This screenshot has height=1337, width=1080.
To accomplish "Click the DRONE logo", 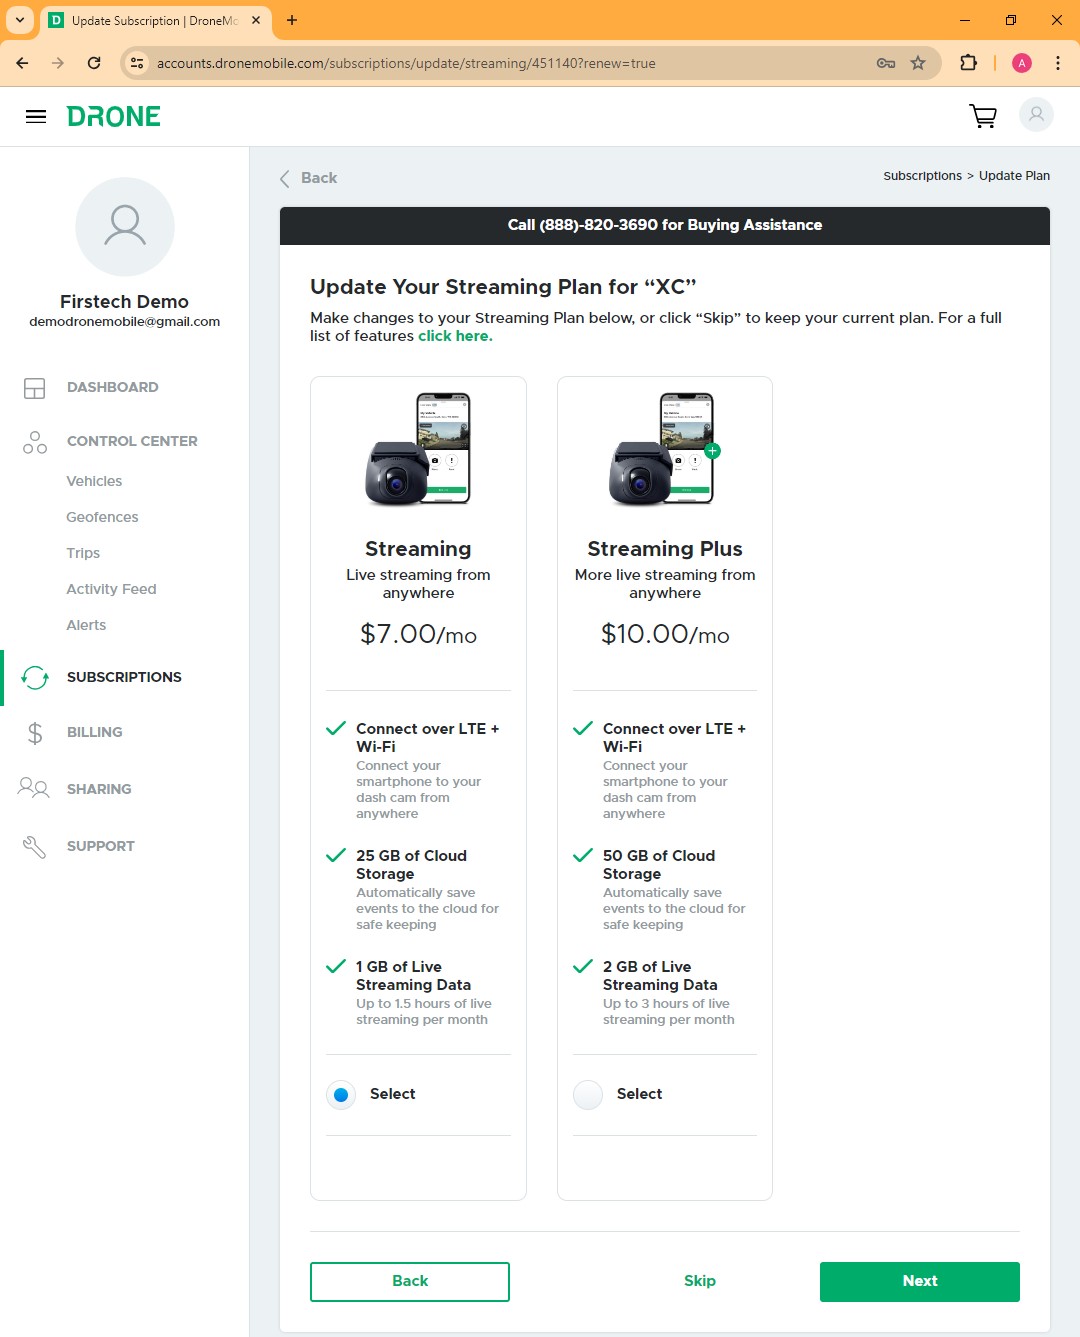I will (x=114, y=116).
